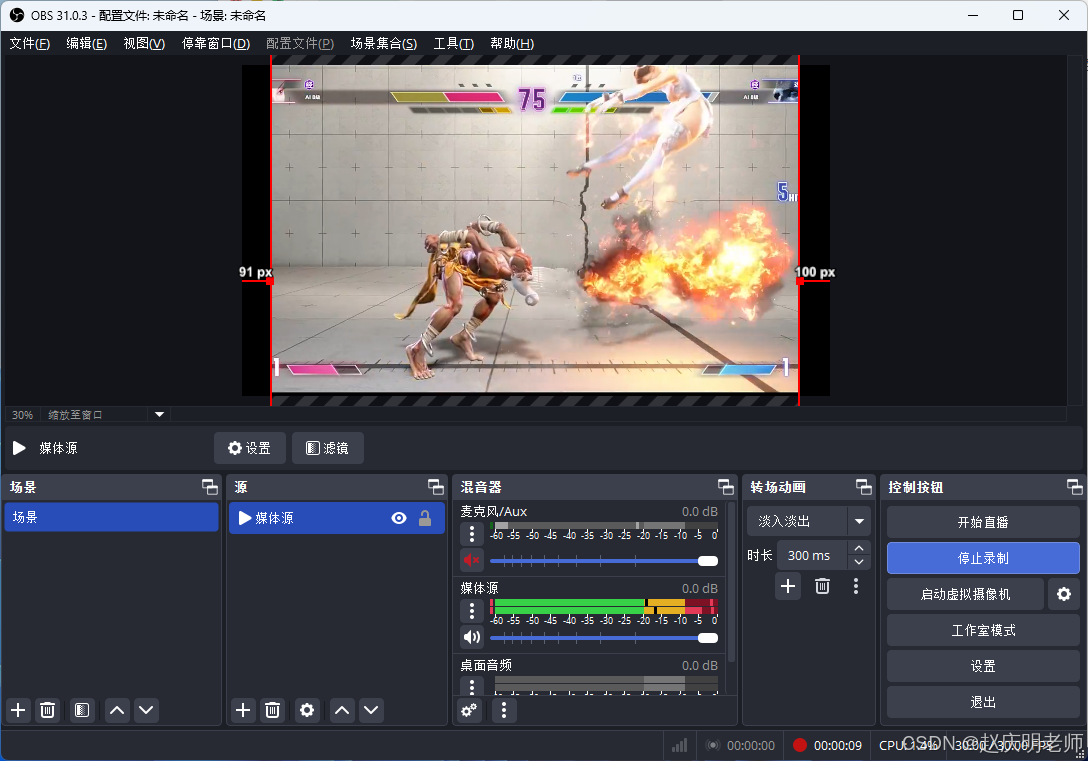This screenshot has width=1088, height=761.
Task: Select the 媒体源 source row
Action: coord(337,518)
